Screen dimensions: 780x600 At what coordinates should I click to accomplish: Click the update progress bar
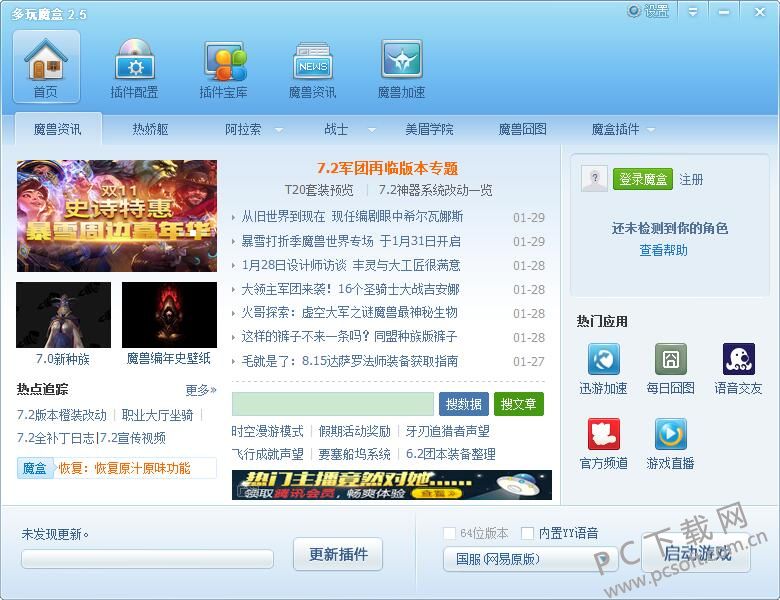click(x=147, y=558)
